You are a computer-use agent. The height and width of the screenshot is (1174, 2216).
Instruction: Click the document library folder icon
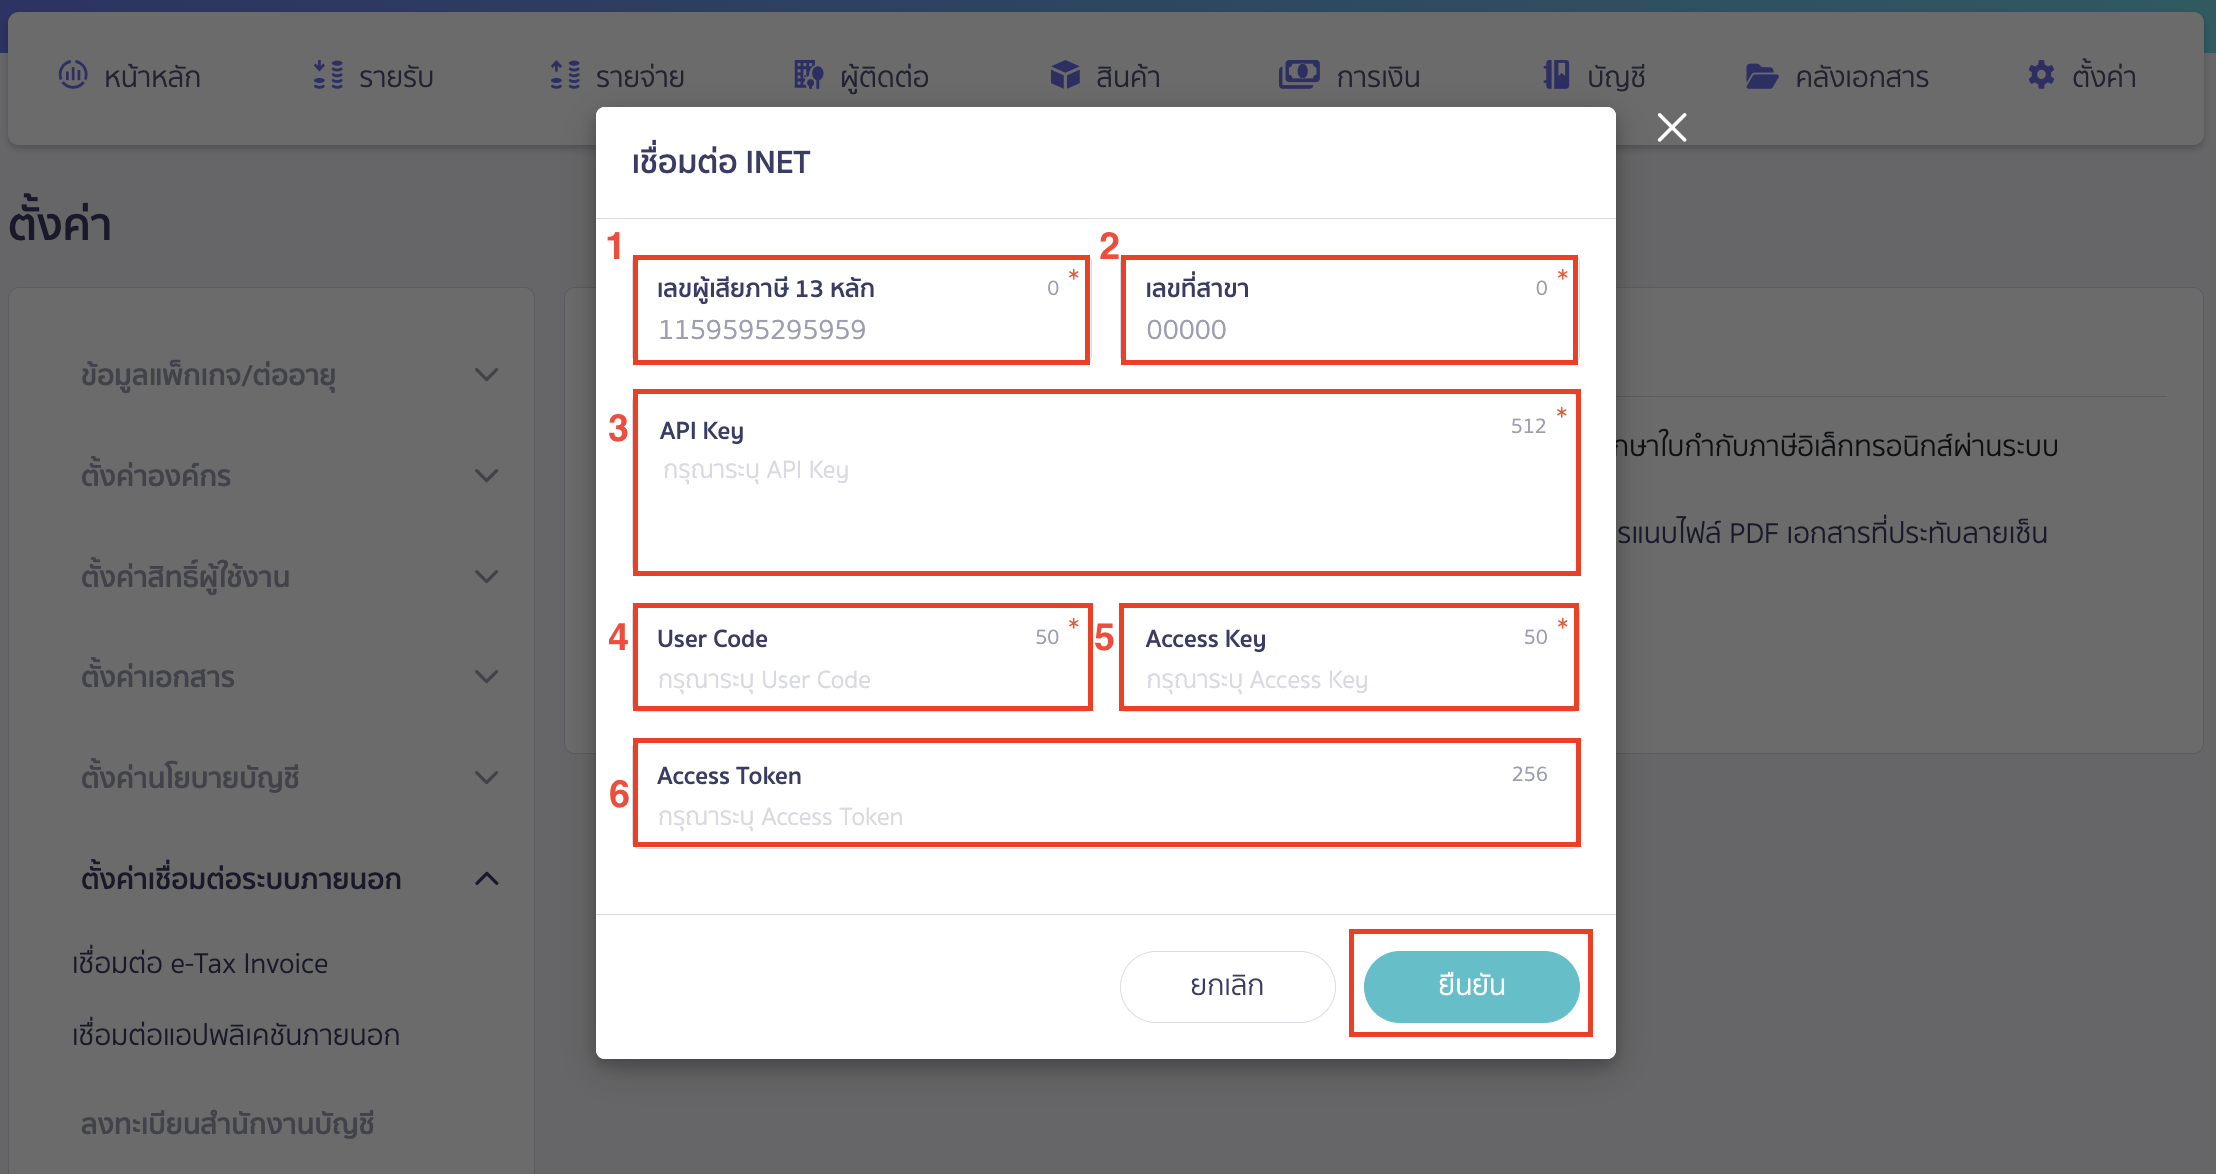tap(1761, 76)
